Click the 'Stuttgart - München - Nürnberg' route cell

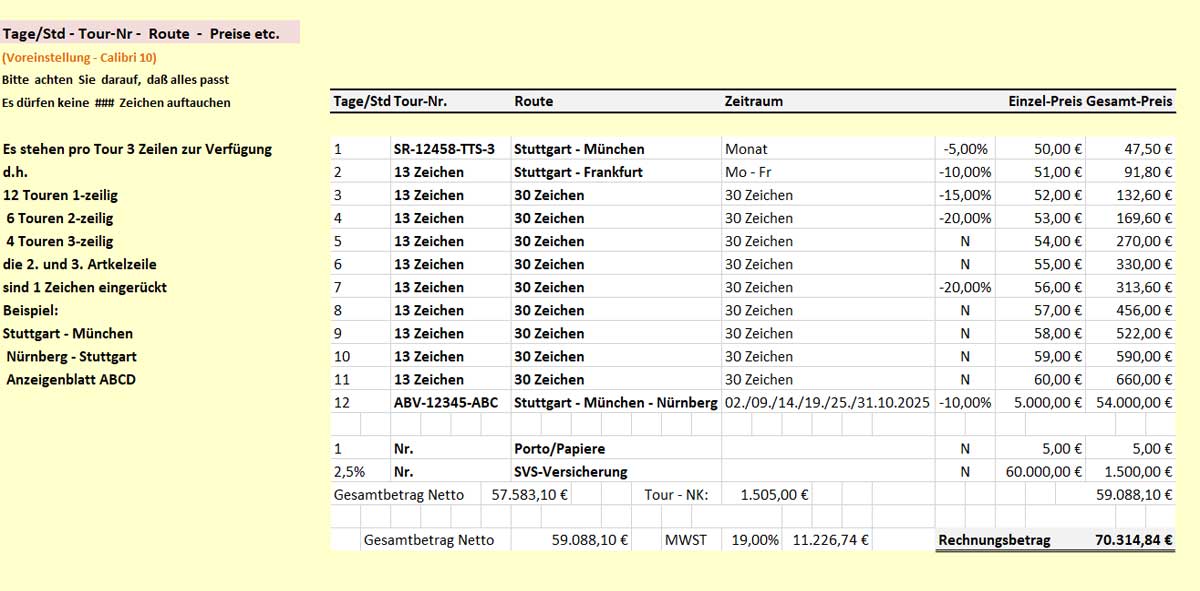(x=615, y=402)
